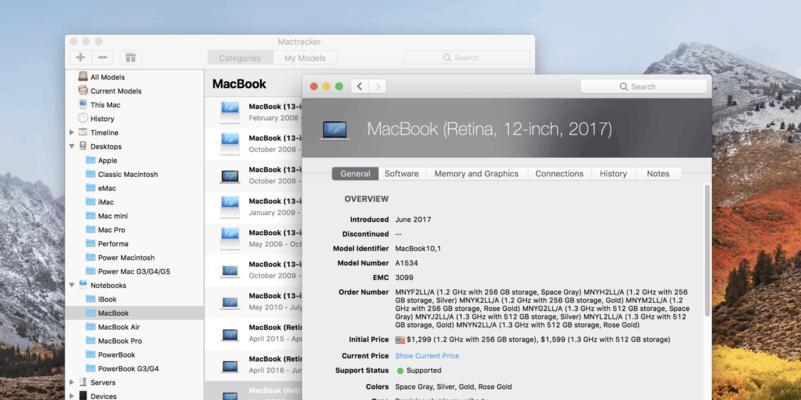
Task: Click the MacBook image in detail header
Action: click(335, 130)
